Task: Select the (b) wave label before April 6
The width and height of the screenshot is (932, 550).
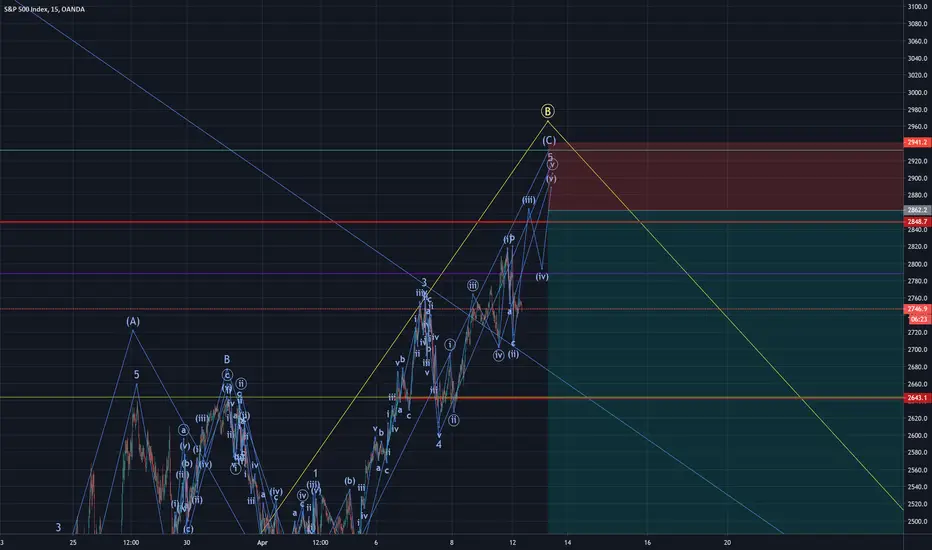Action: tap(350, 481)
